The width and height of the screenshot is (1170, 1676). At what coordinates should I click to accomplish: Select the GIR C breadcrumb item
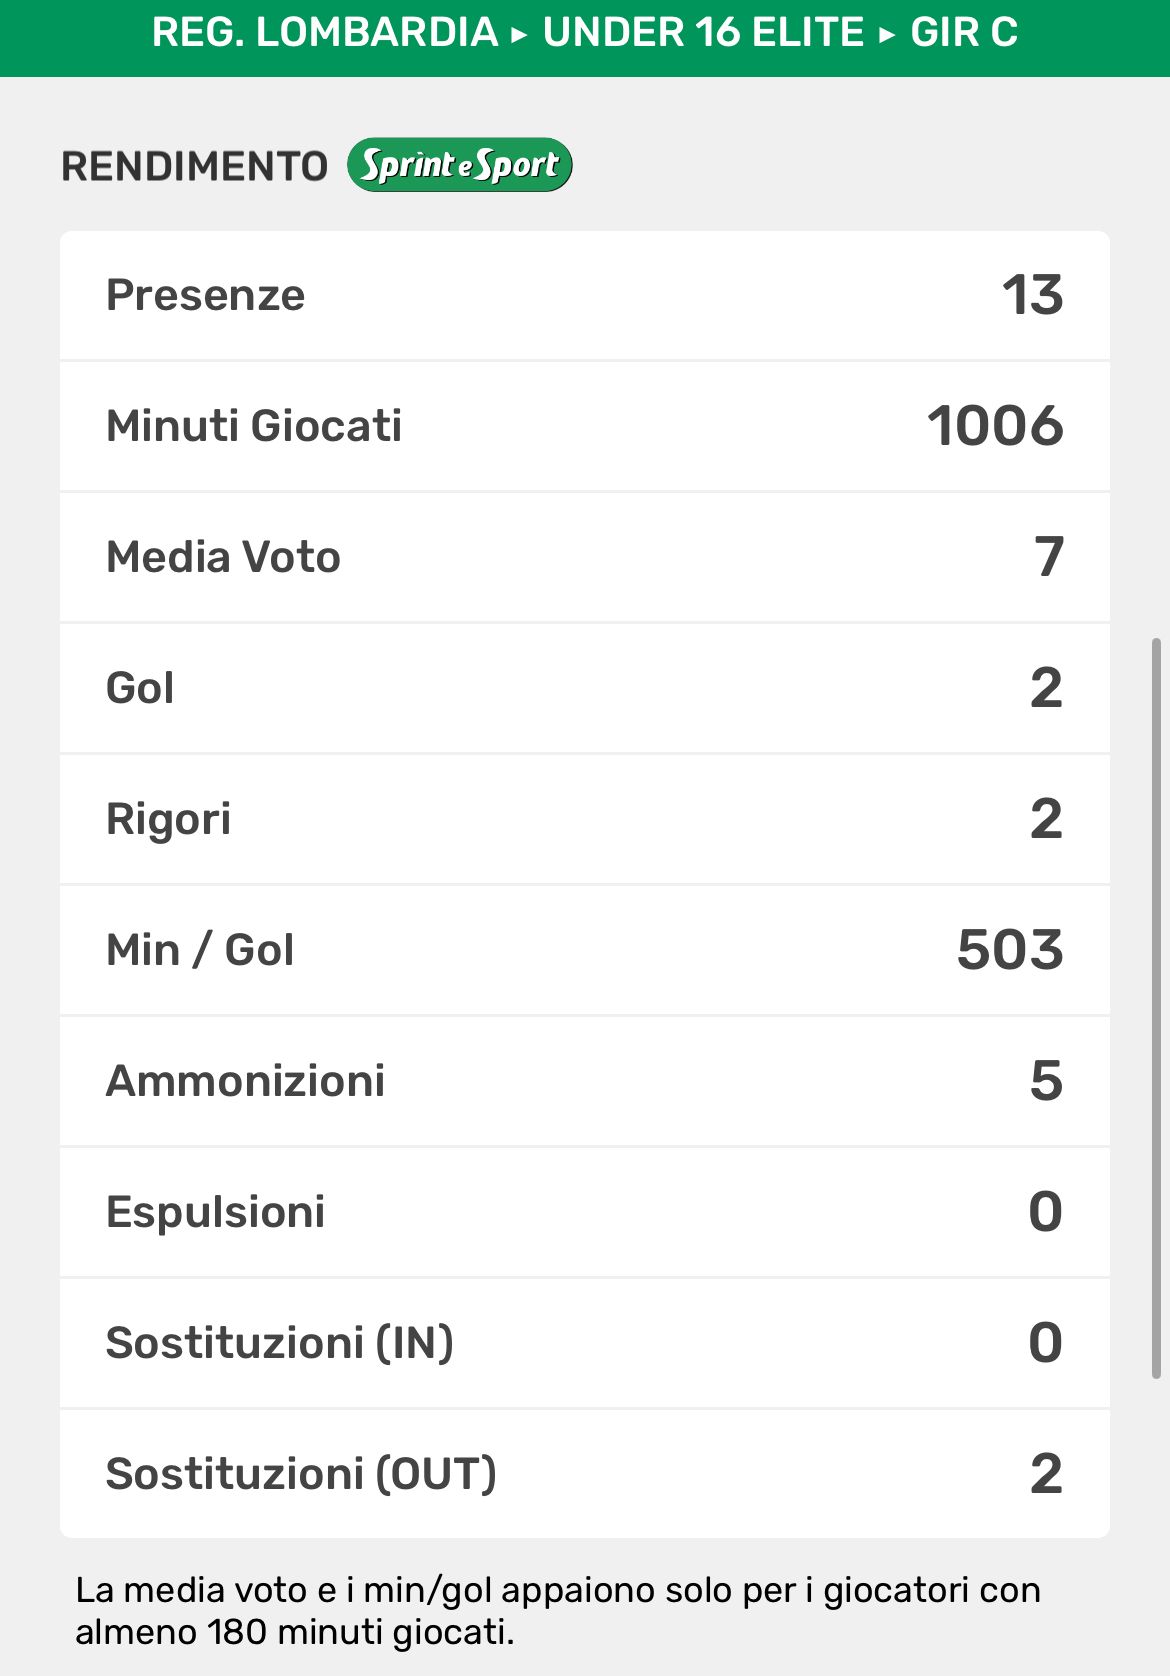964,32
